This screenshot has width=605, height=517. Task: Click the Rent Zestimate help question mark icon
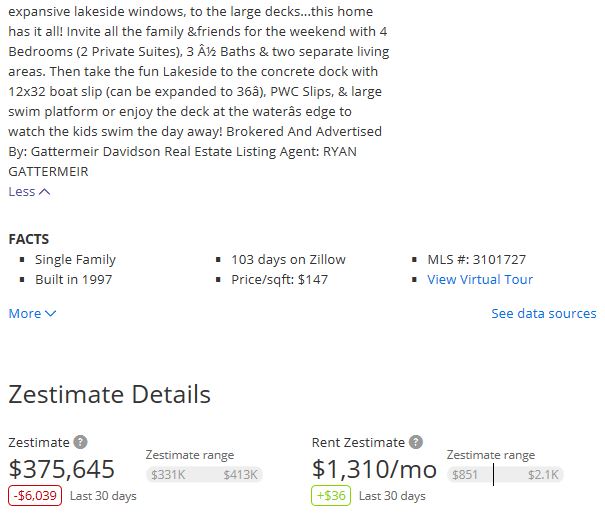tap(416, 442)
